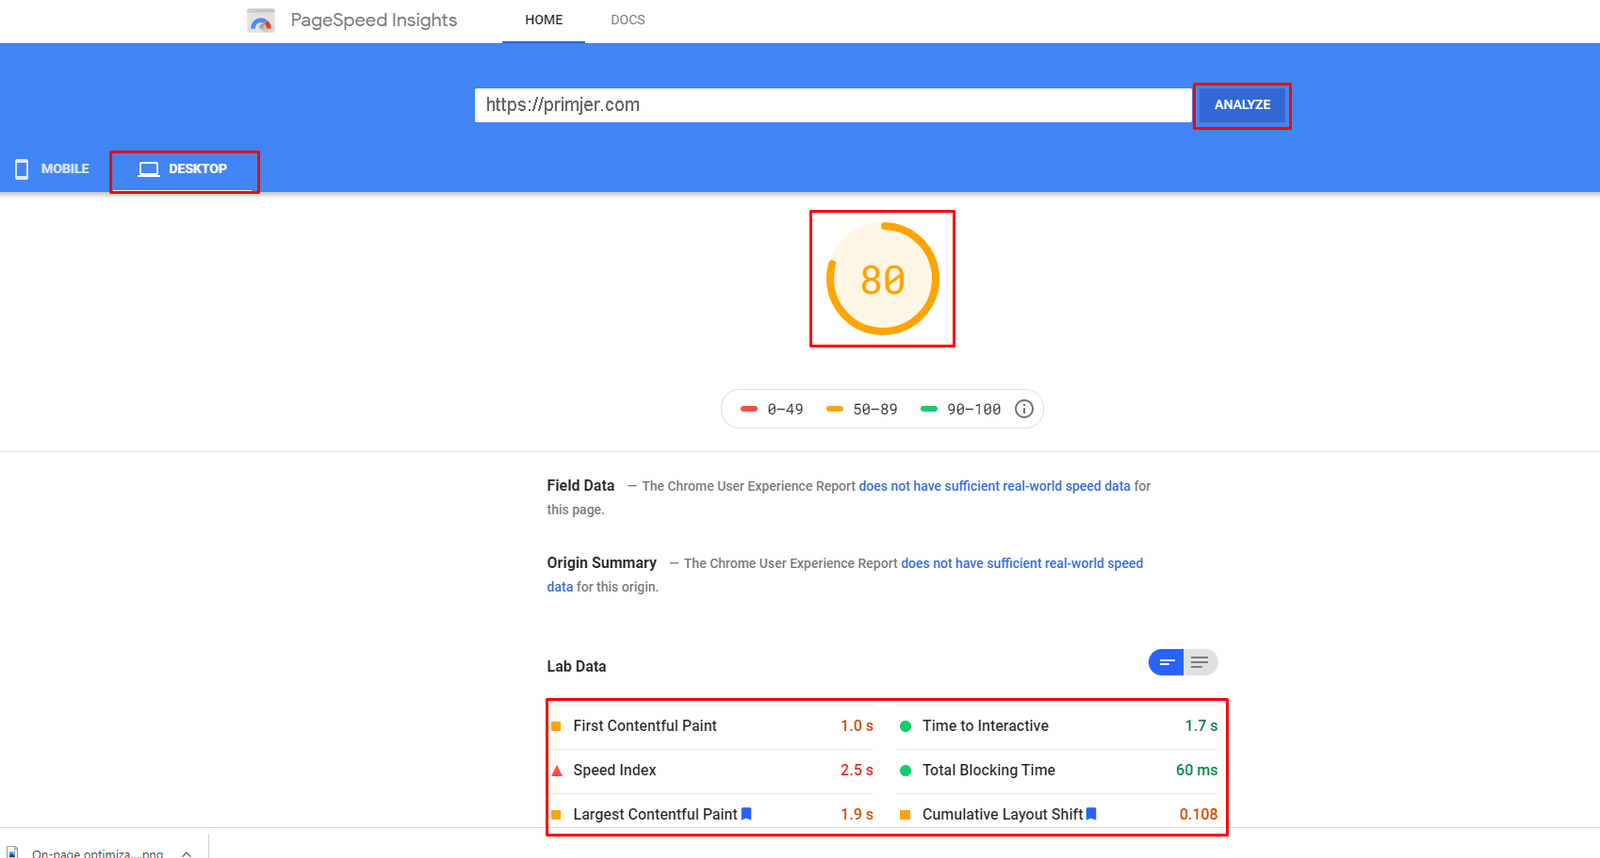Click the Speed Index metric label
The width and height of the screenshot is (1600, 858).
[x=615, y=770]
